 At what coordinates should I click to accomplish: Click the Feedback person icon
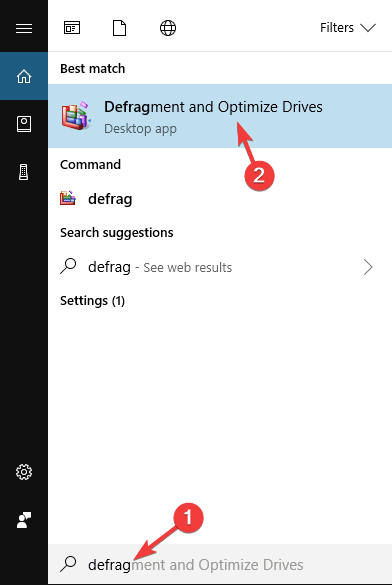tap(24, 520)
